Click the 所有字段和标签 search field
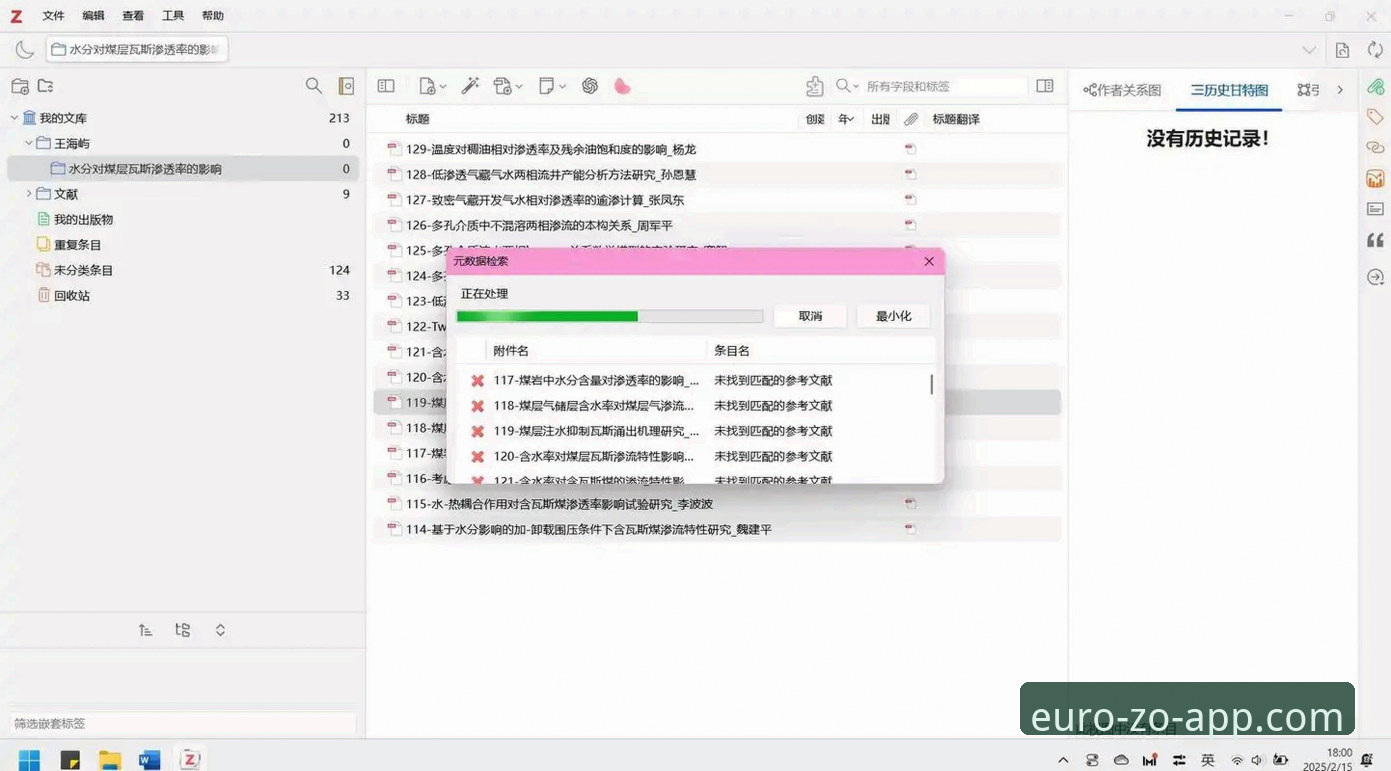 pyautogui.click(x=944, y=86)
